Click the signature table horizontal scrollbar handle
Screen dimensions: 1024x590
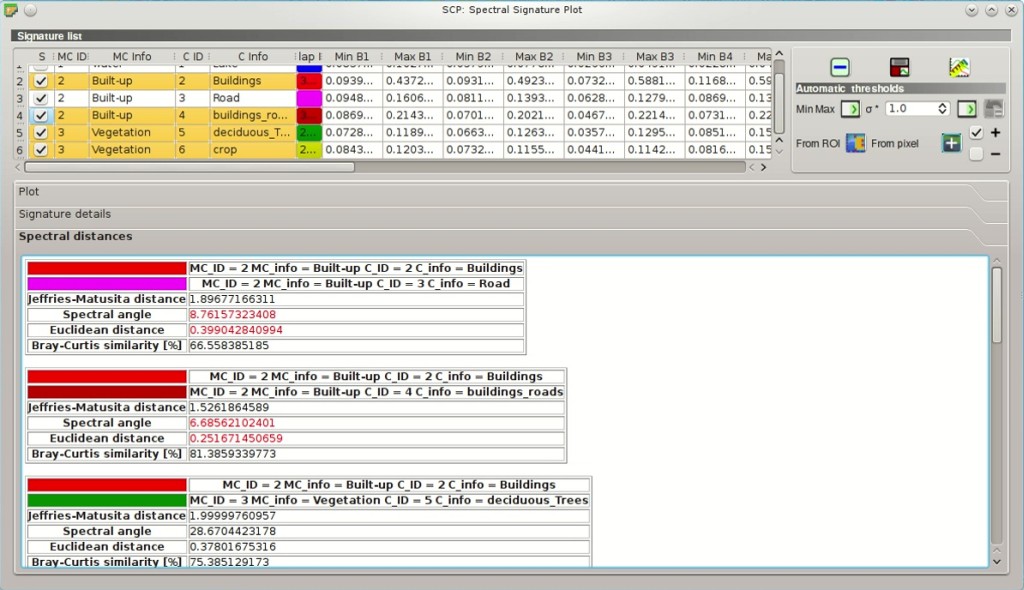(x=189, y=167)
